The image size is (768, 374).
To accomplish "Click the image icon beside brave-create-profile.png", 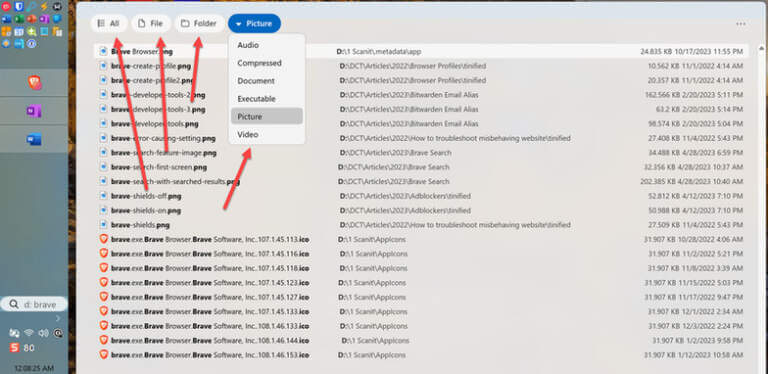I will pyautogui.click(x=103, y=66).
